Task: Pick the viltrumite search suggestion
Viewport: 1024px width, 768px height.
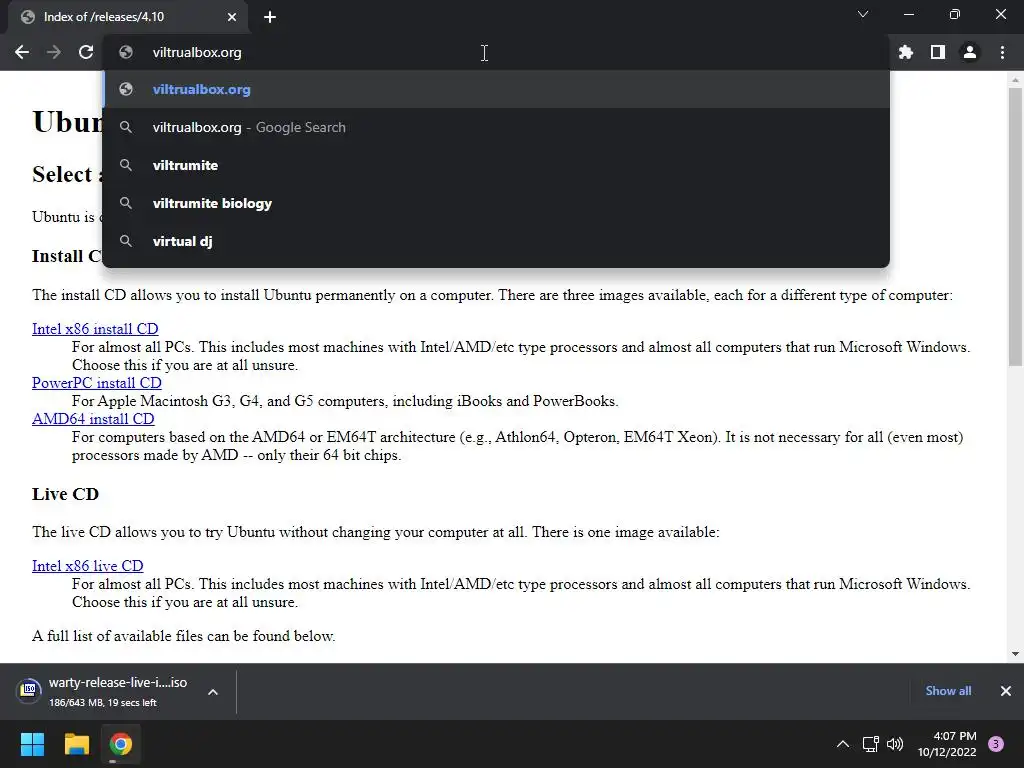Action: [x=496, y=165]
